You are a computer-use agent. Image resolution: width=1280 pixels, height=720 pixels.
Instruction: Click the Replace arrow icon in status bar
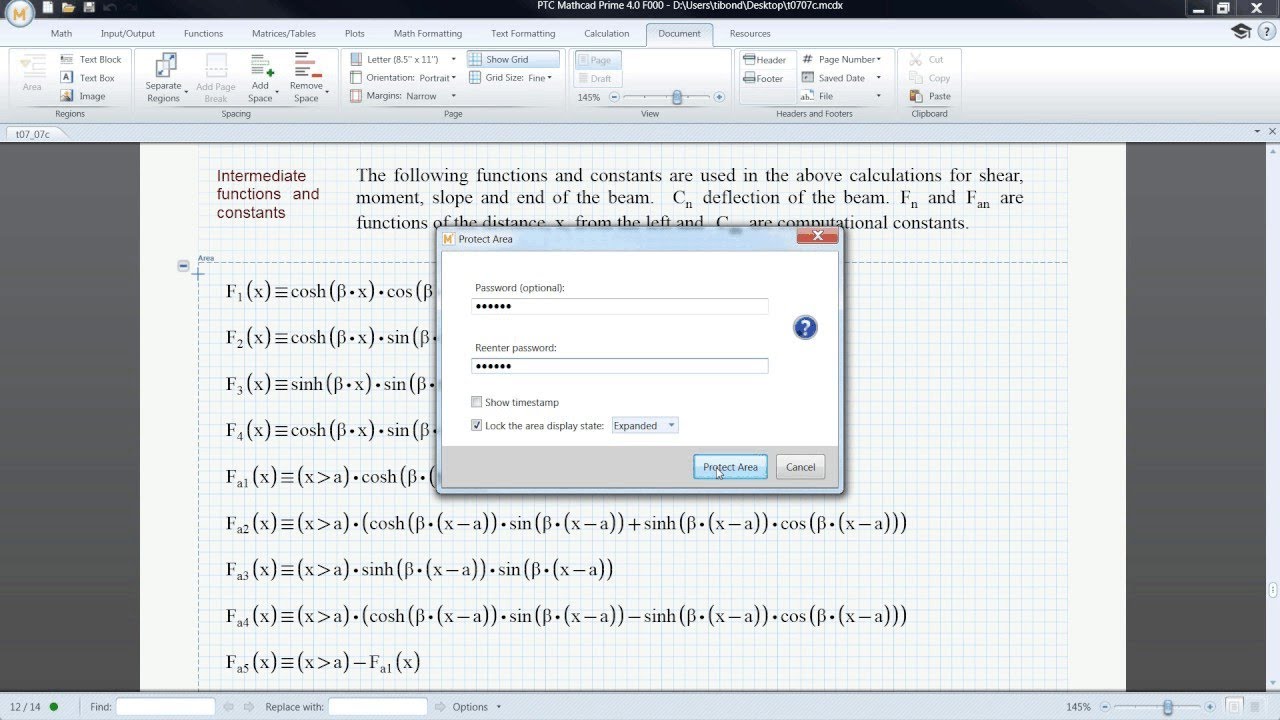tap(440, 707)
